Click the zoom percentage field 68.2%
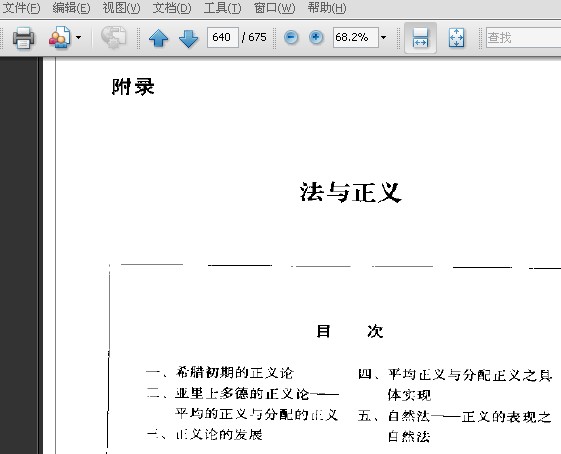Screen dimensions: 561x454 [x=355, y=37]
